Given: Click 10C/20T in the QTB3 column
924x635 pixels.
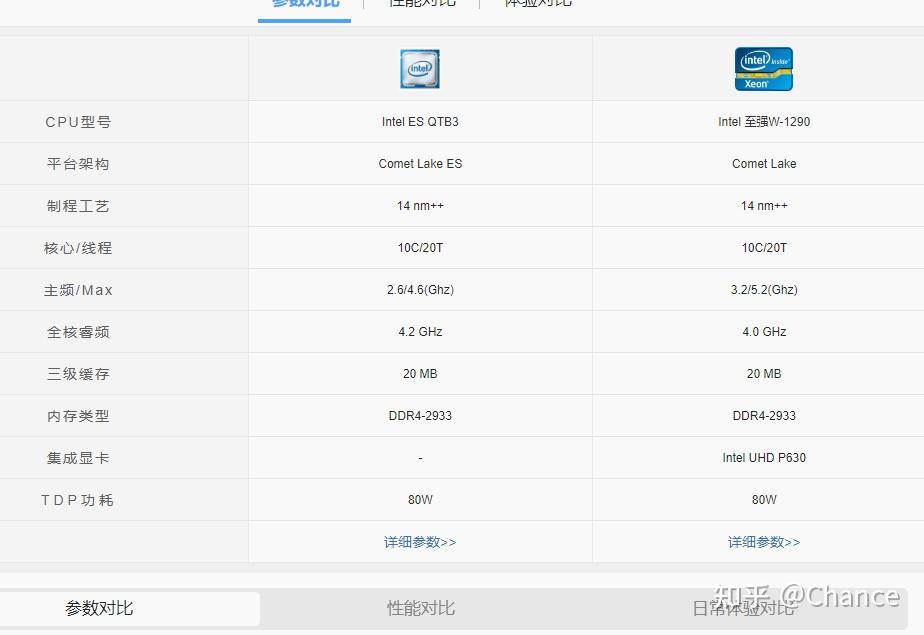Looking at the screenshot, I should (x=420, y=248).
